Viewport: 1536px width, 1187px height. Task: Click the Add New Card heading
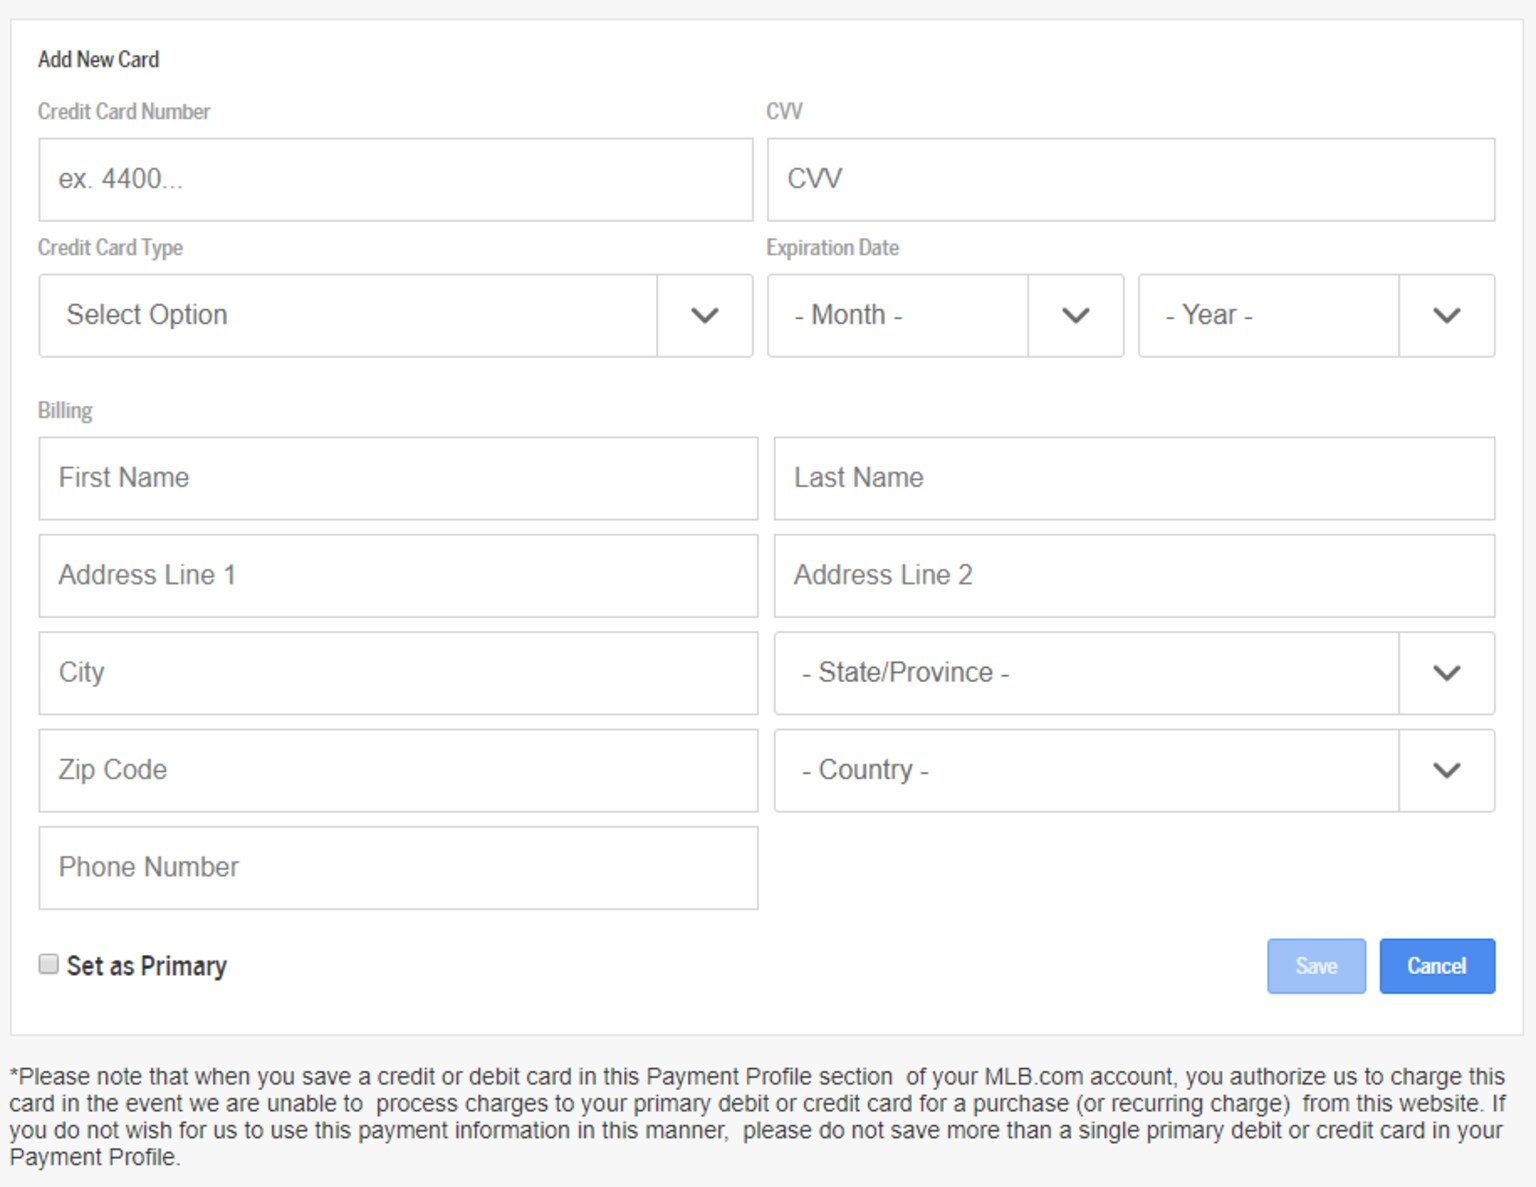tap(98, 59)
